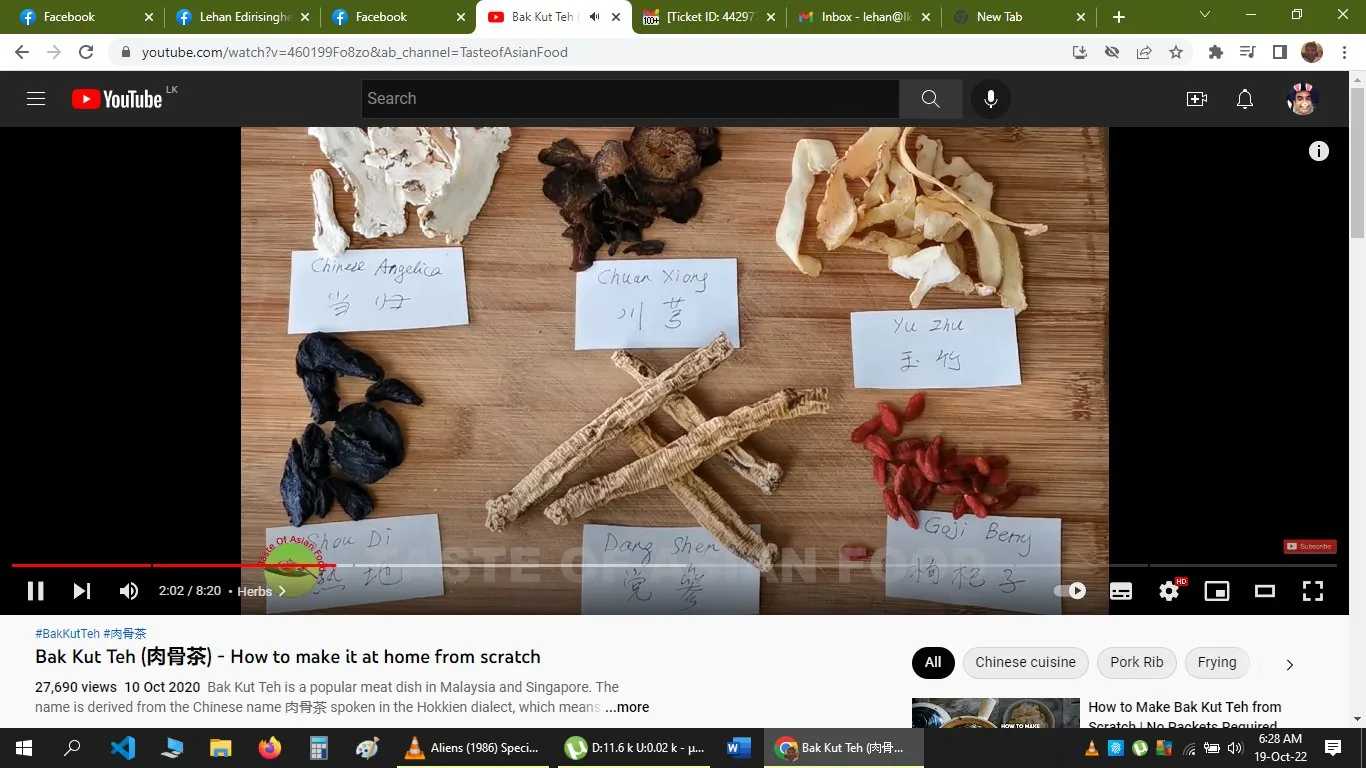Disable the autoplay toggle
1366x768 pixels.
click(x=1070, y=590)
